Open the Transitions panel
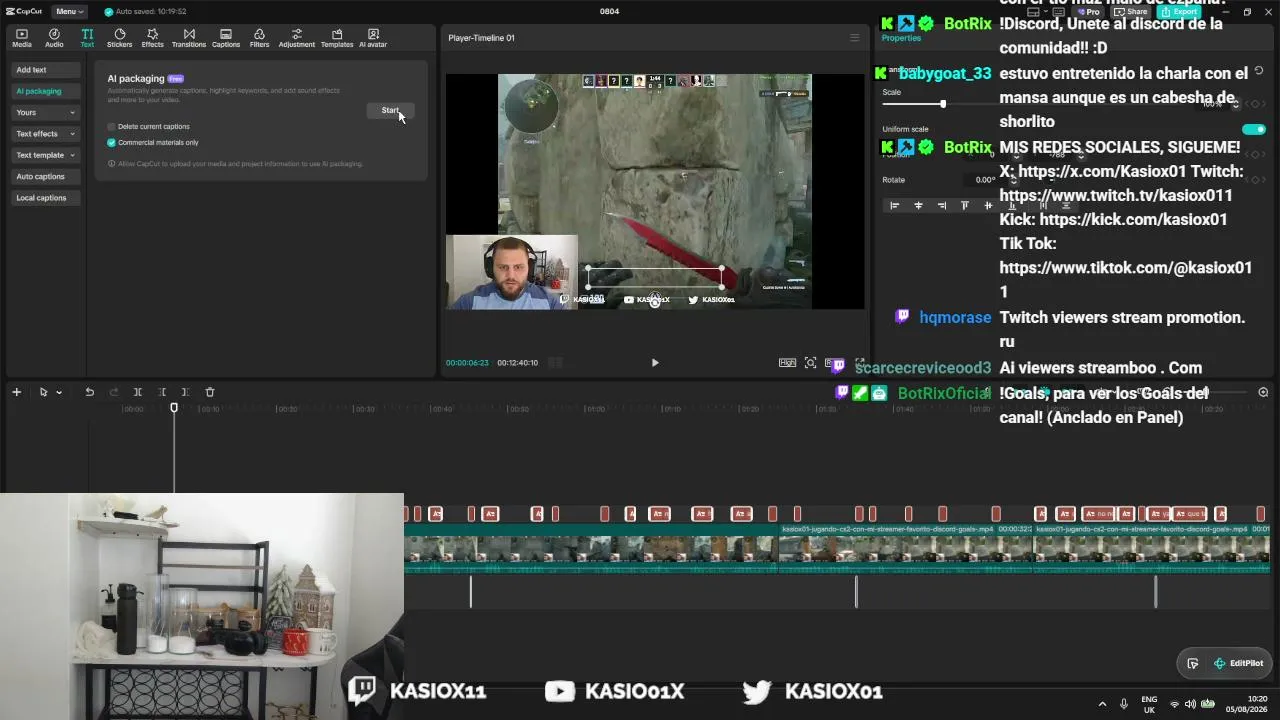Screen dimensions: 1280x720 pos(189,38)
